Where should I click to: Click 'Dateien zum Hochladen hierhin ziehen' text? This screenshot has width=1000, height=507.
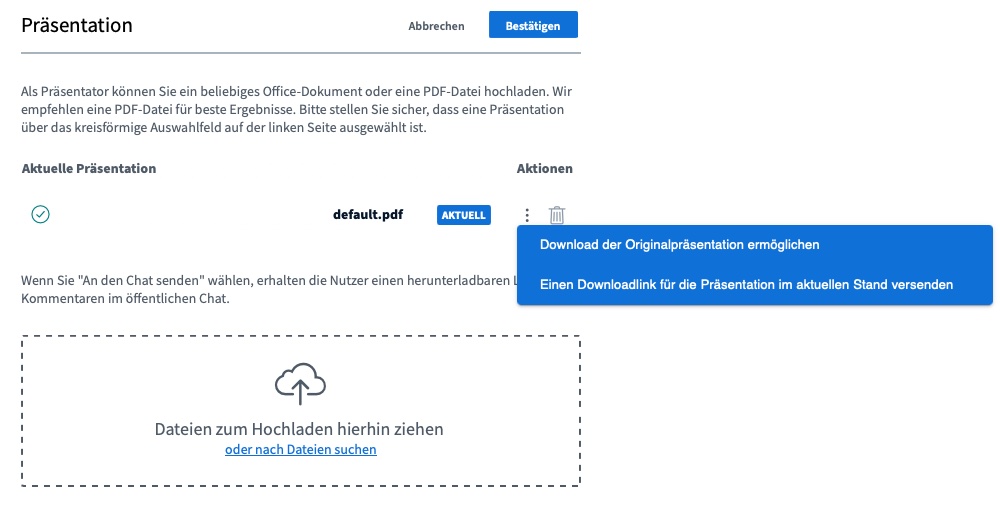[x=298, y=429]
